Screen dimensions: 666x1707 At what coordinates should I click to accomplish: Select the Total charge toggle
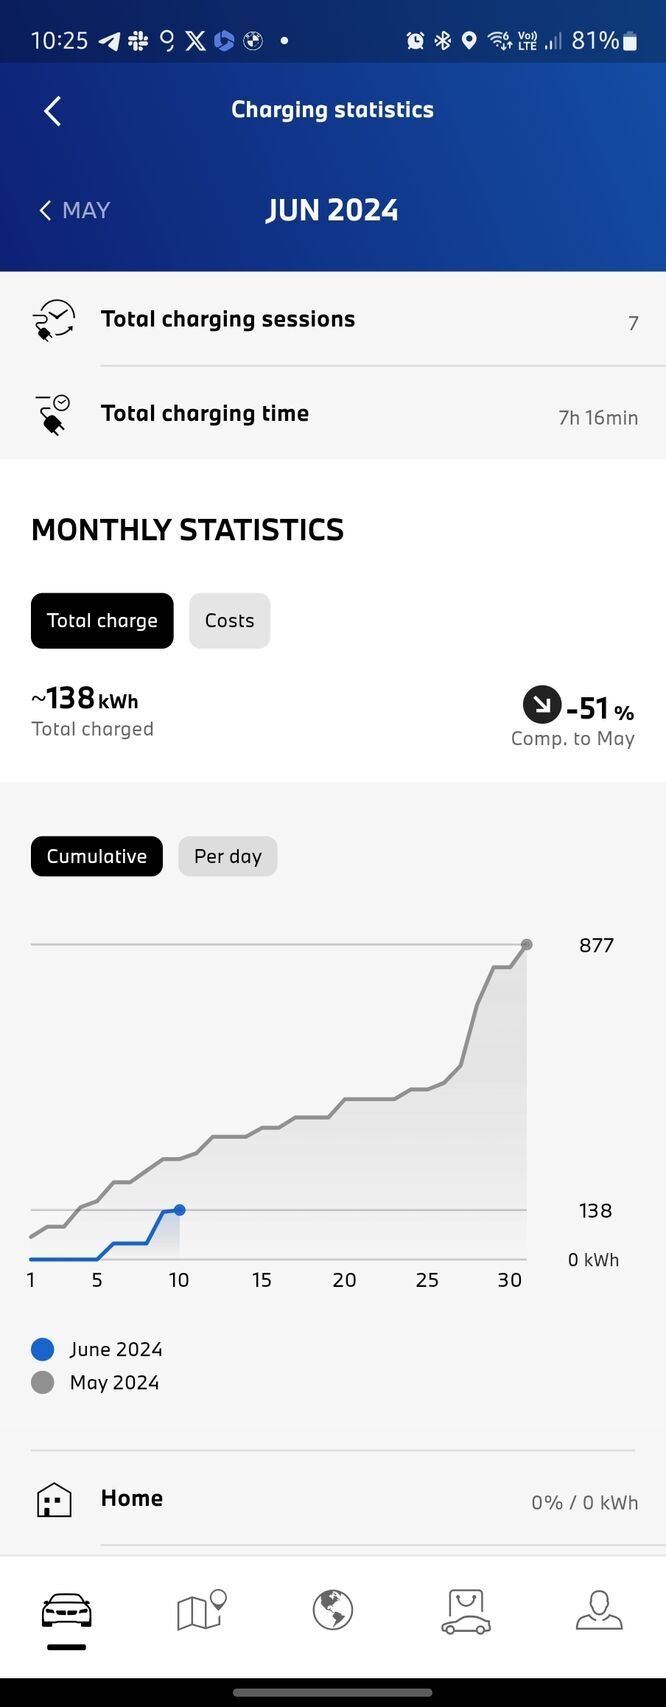(102, 621)
